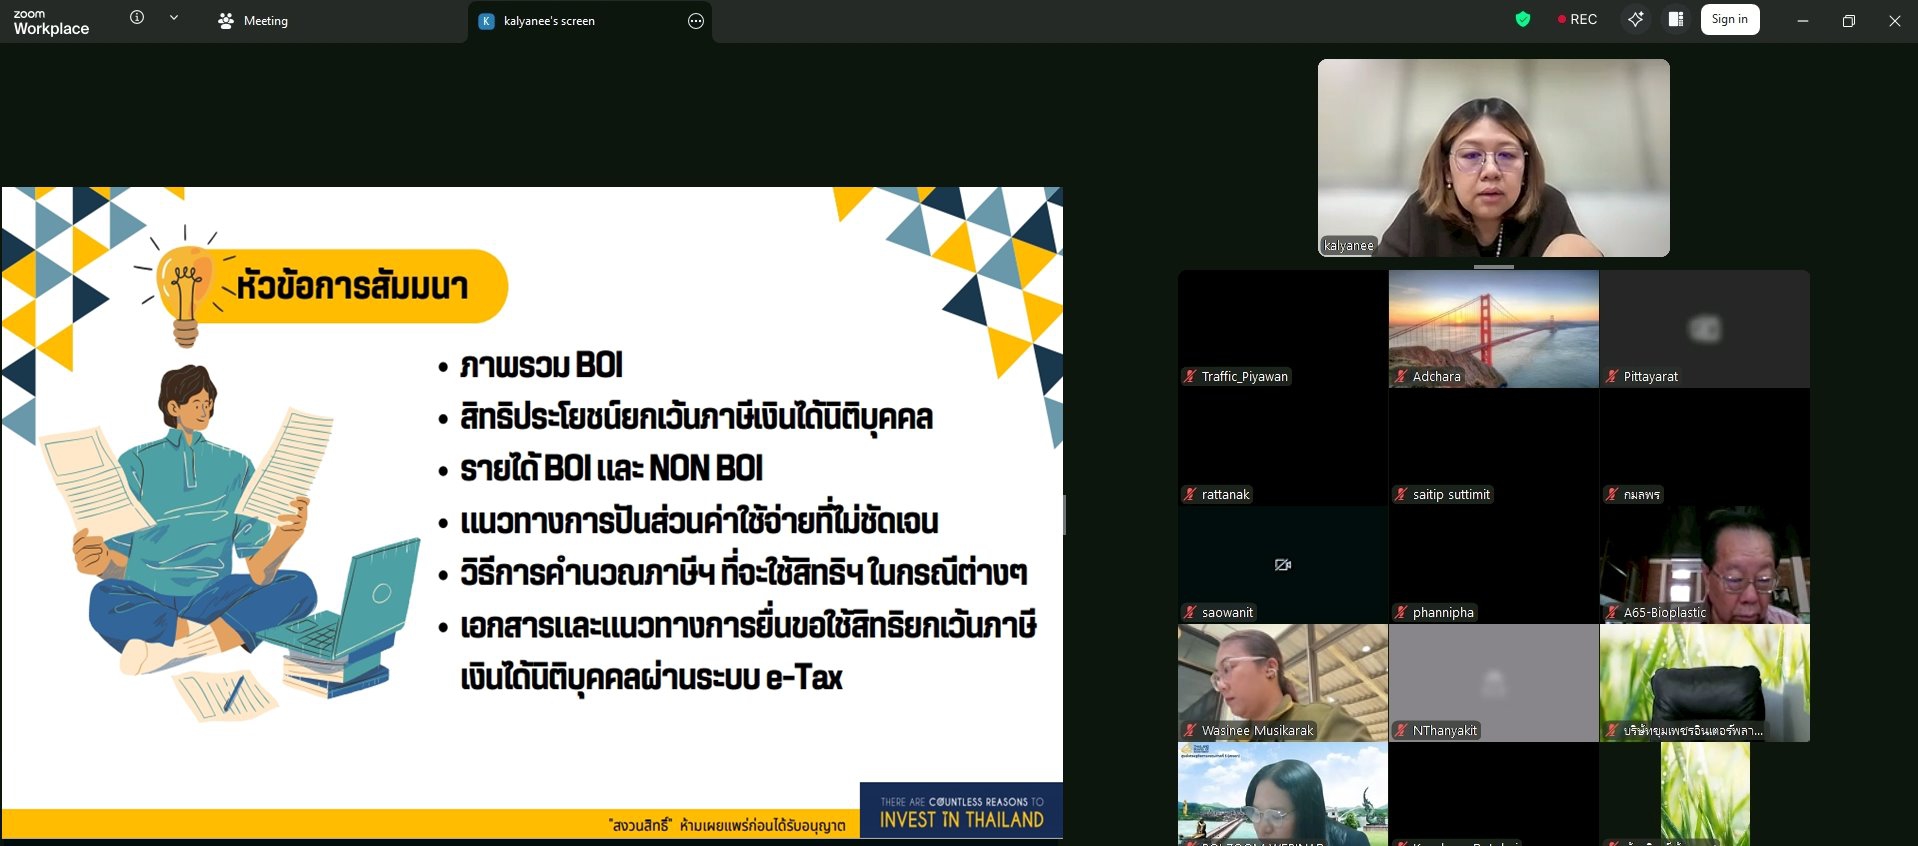
Task: Click the handle bar below kalyanee's video
Action: click(1493, 267)
